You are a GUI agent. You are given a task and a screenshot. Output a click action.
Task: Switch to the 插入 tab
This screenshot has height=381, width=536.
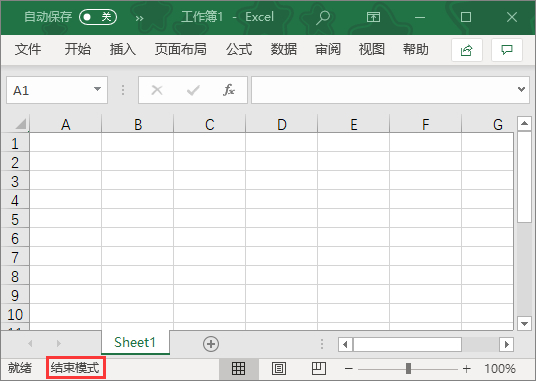tap(122, 50)
